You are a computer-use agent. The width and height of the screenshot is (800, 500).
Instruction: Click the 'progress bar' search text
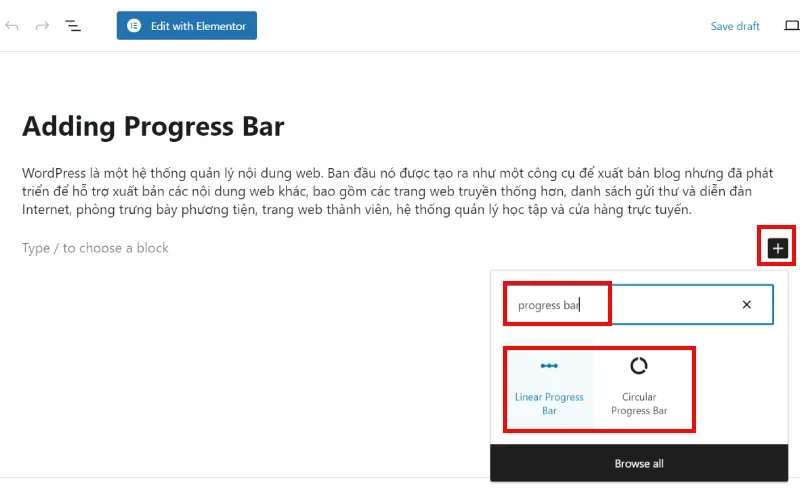[548, 305]
